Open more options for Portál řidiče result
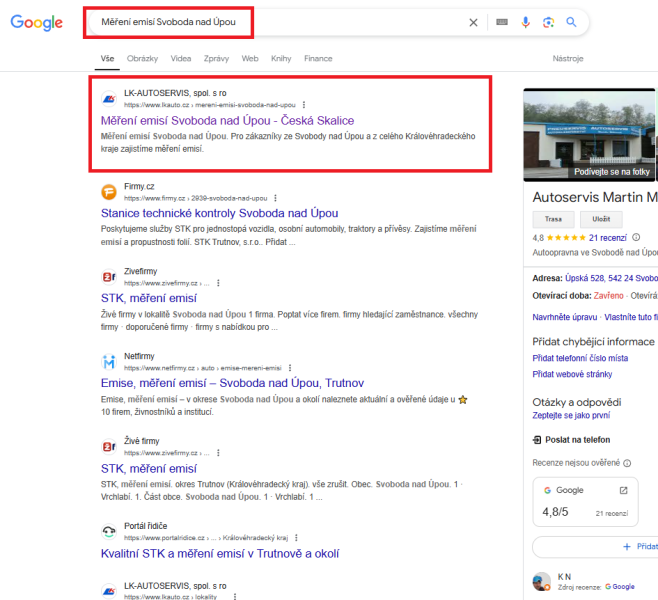The image size is (658, 600). pos(296,538)
